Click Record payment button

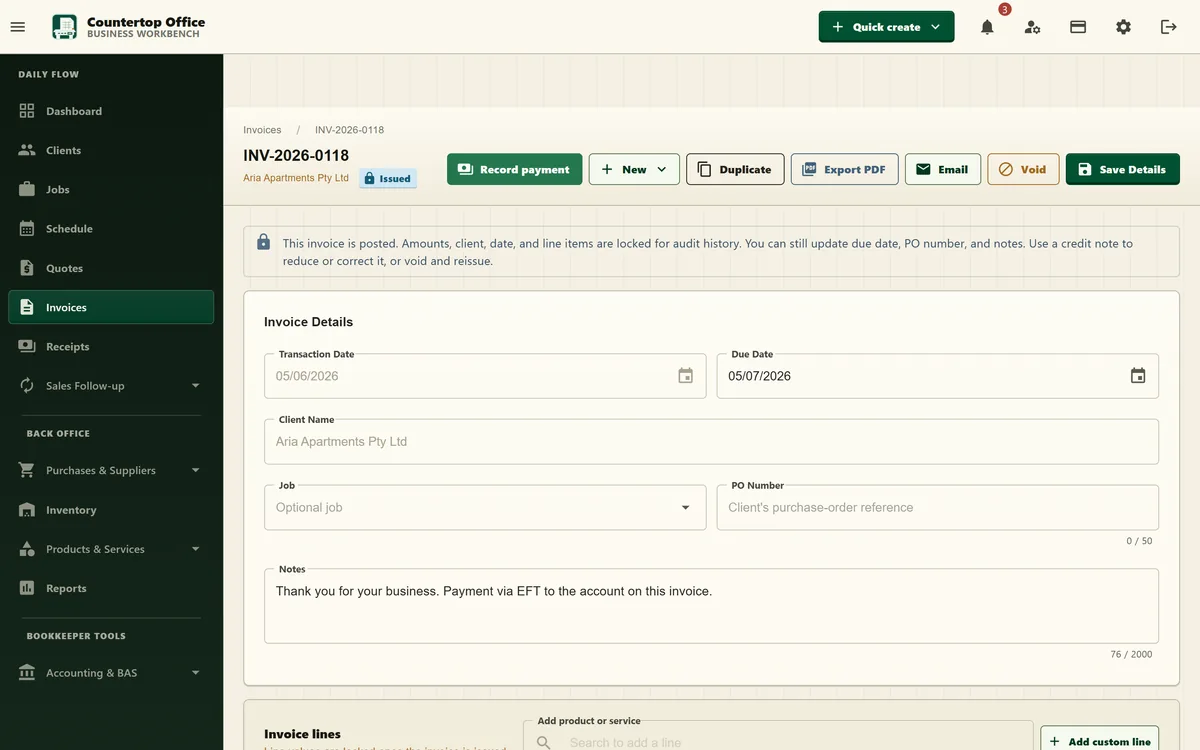tap(514, 169)
